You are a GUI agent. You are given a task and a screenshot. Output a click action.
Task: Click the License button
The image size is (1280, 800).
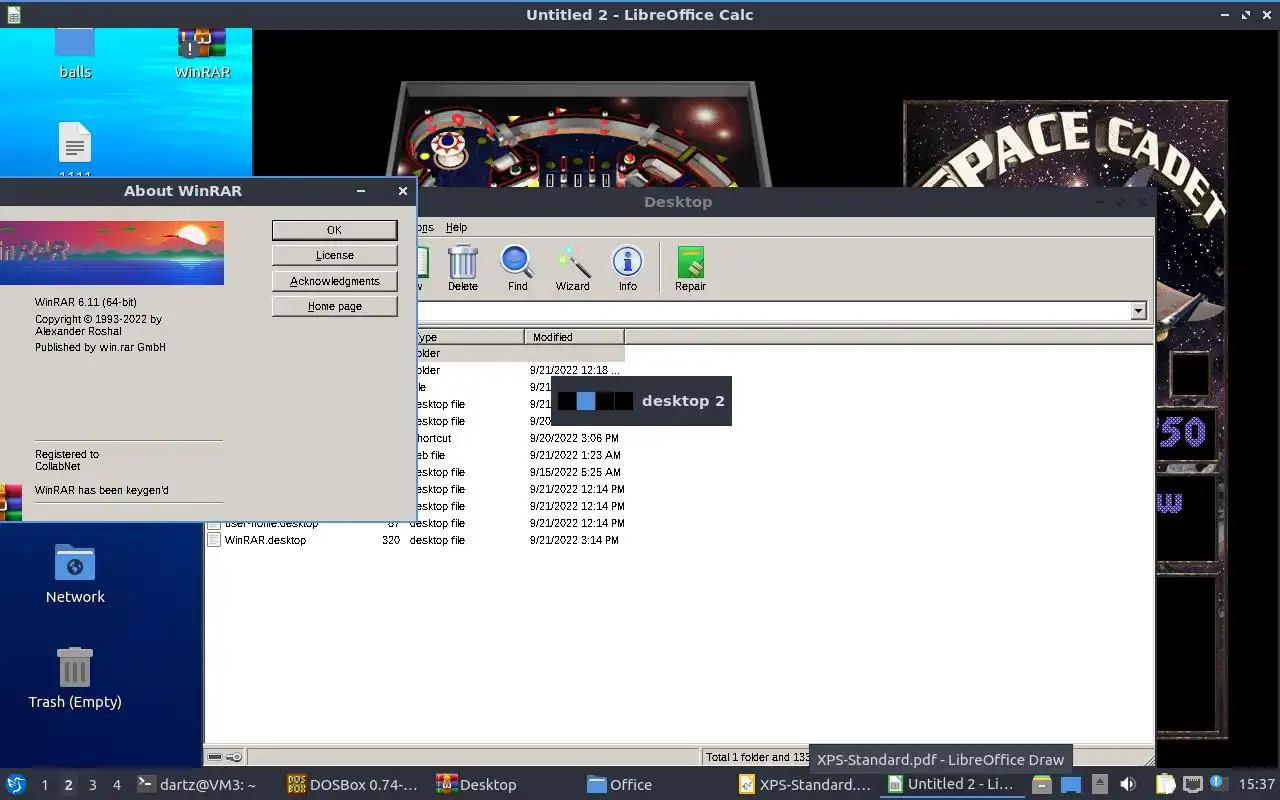pyautogui.click(x=334, y=255)
